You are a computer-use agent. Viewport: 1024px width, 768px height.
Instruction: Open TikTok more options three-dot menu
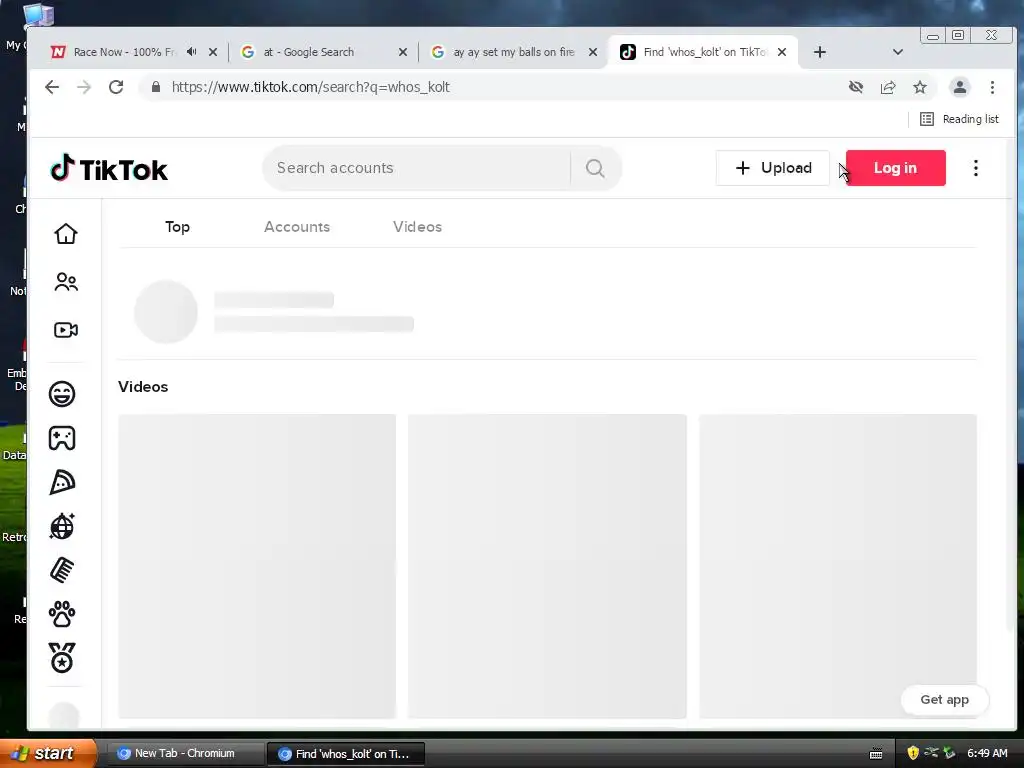976,168
